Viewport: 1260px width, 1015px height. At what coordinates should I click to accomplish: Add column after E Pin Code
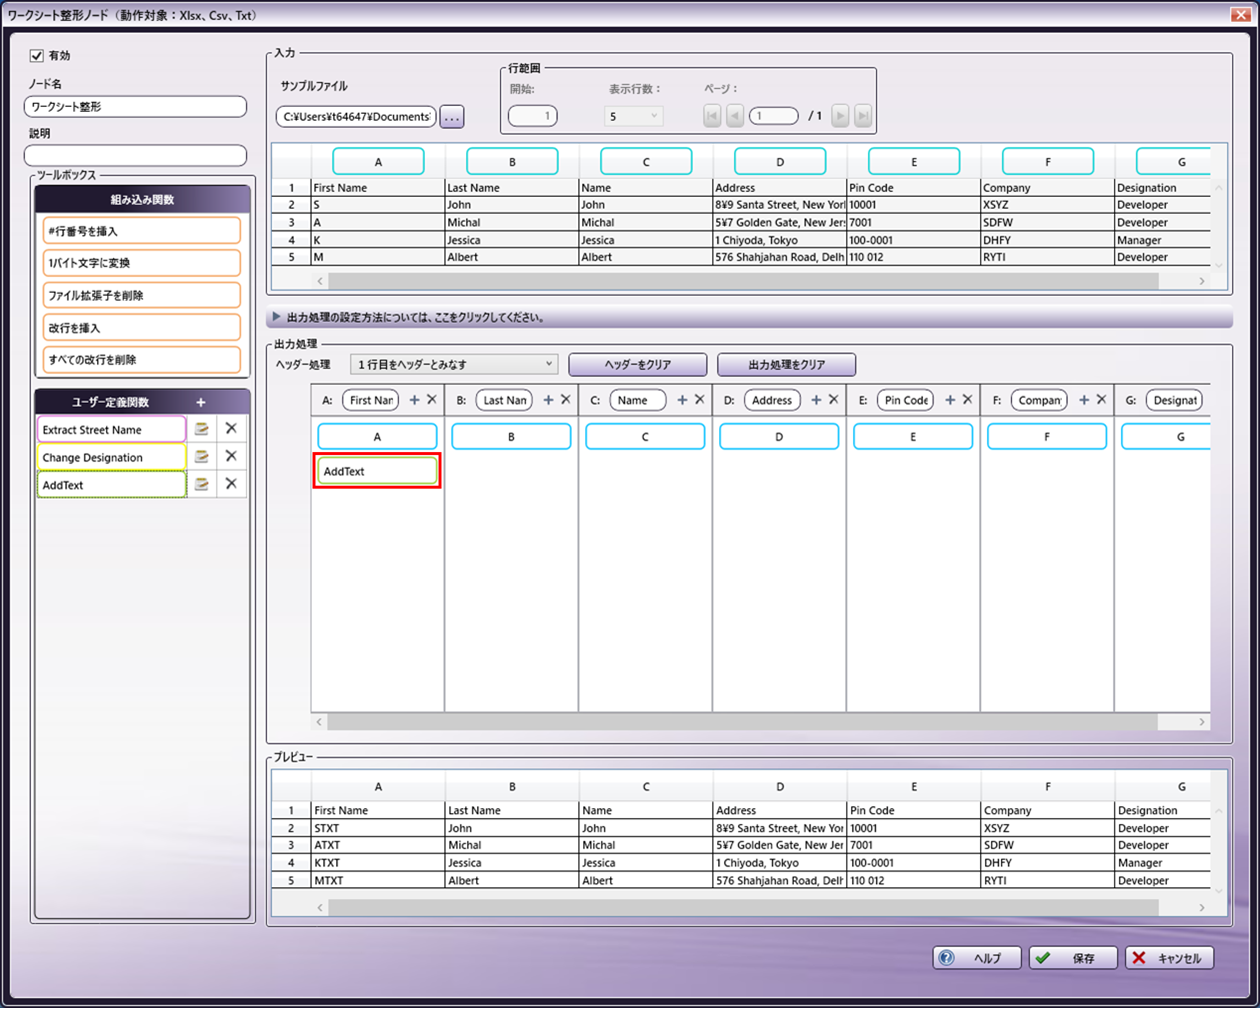[x=950, y=400]
